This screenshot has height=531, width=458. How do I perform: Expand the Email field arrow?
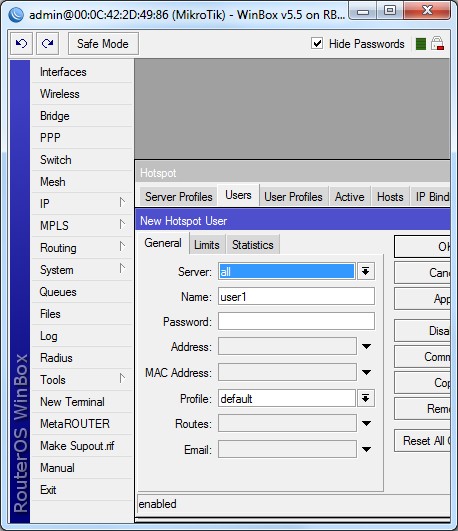[x=366, y=449]
